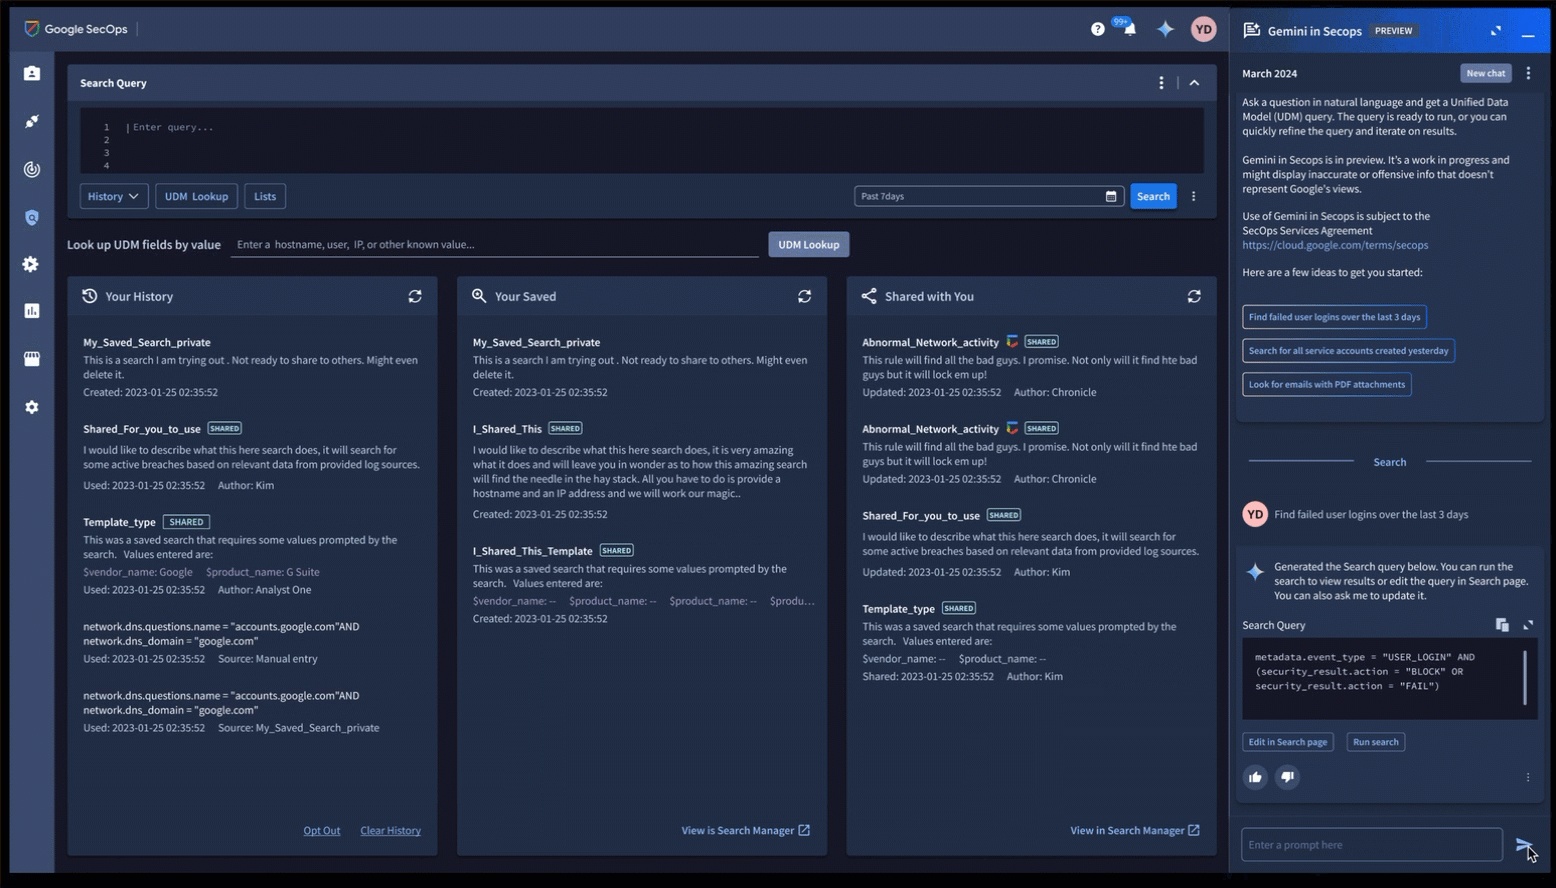Open the plug connector icon in sidebar
This screenshot has width=1556, height=888.
tap(32, 121)
